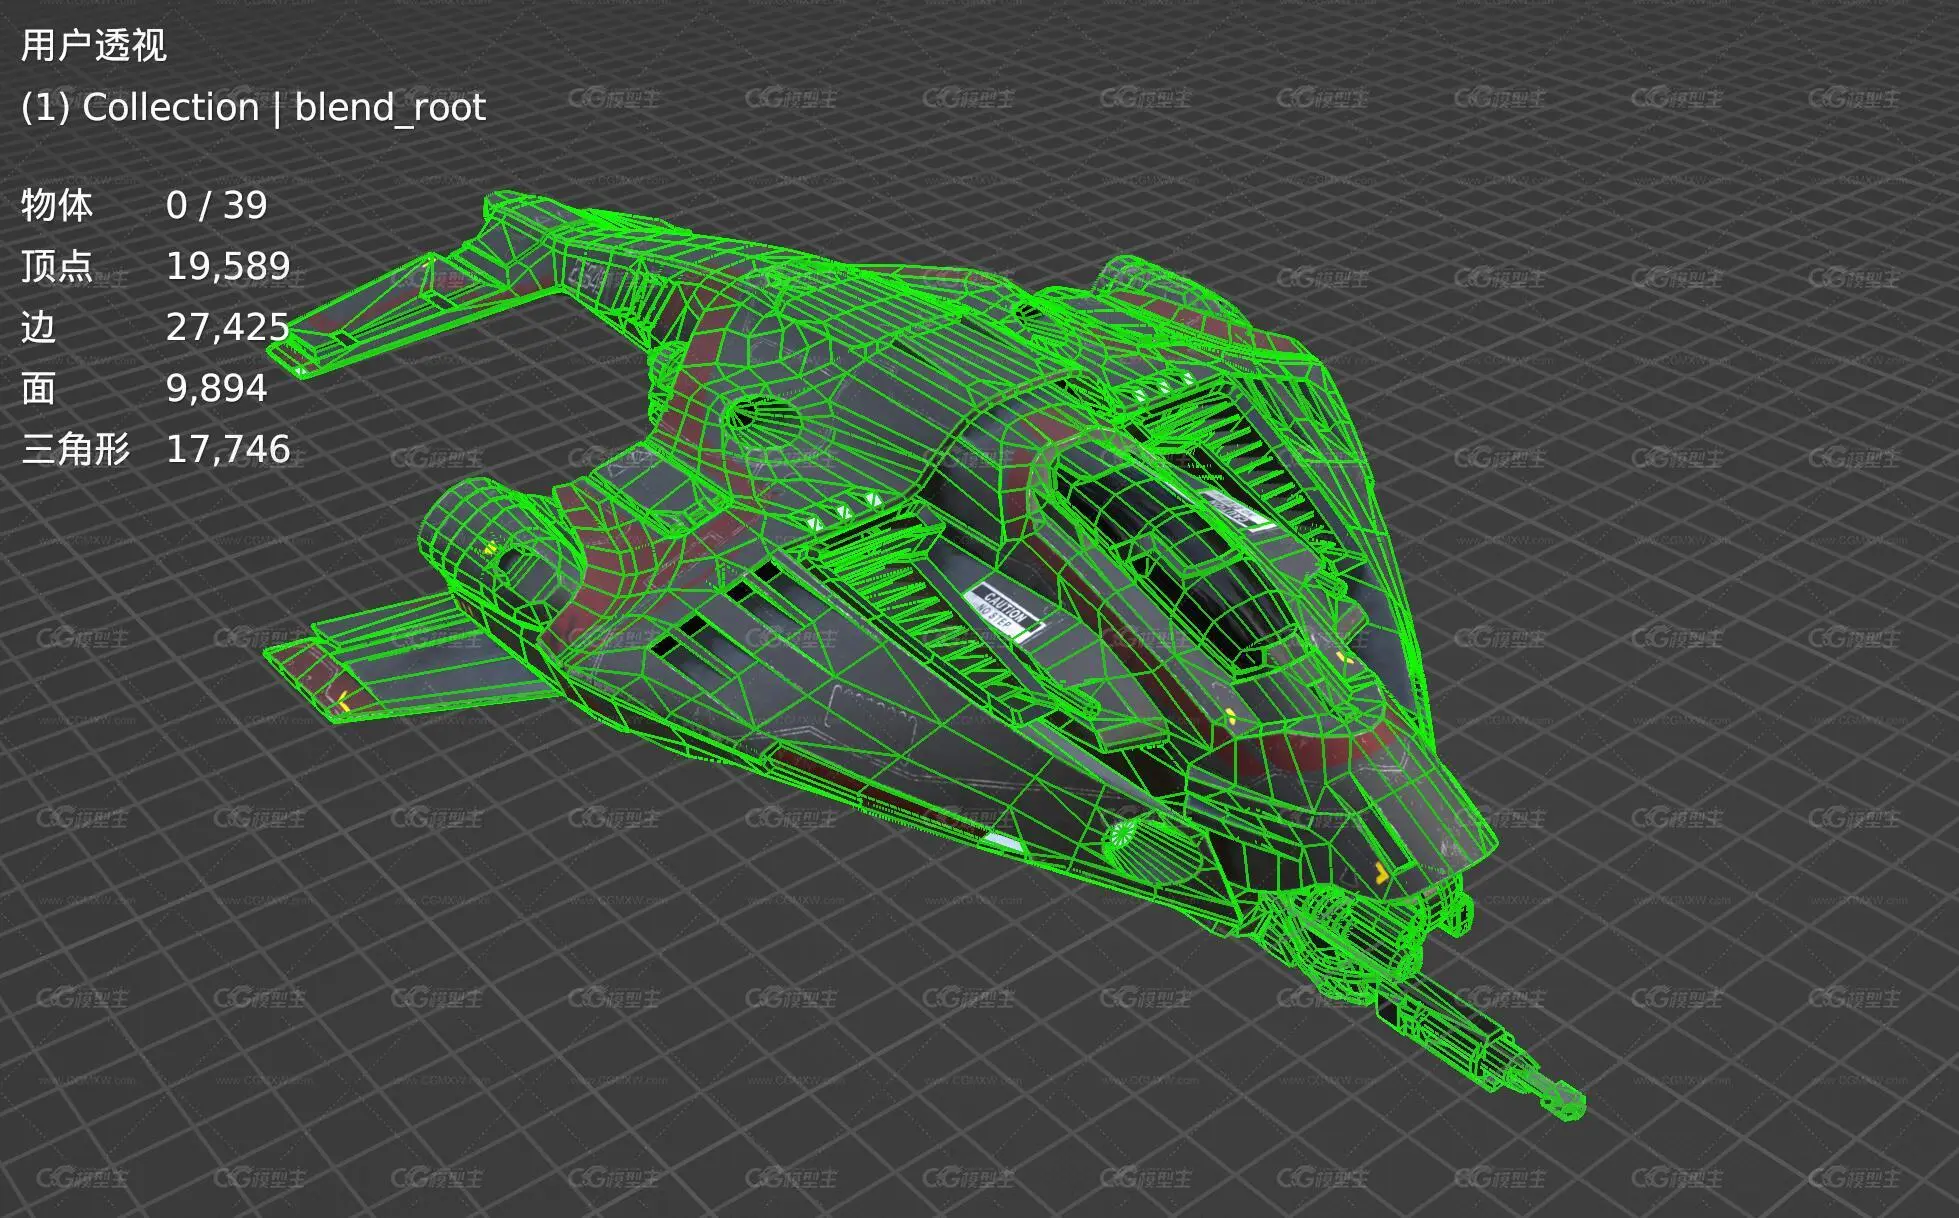This screenshot has width=1959, height=1218.
Task: Click the '顶点' statistics label
Action: coord(57,266)
